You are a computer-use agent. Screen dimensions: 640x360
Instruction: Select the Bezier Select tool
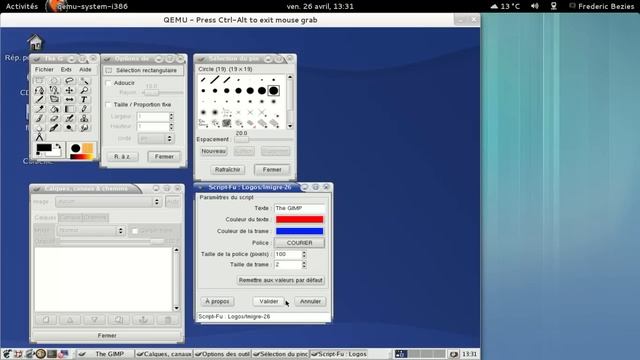pos(39,90)
